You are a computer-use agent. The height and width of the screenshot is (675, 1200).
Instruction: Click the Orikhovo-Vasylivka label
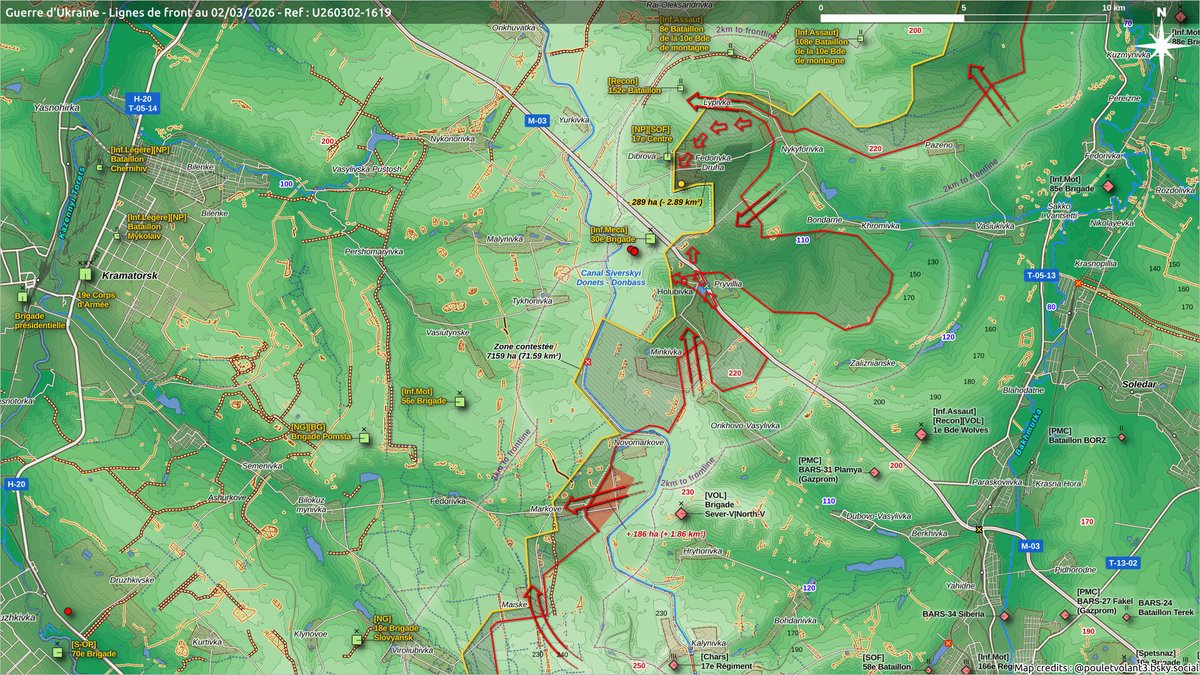[x=745, y=425]
